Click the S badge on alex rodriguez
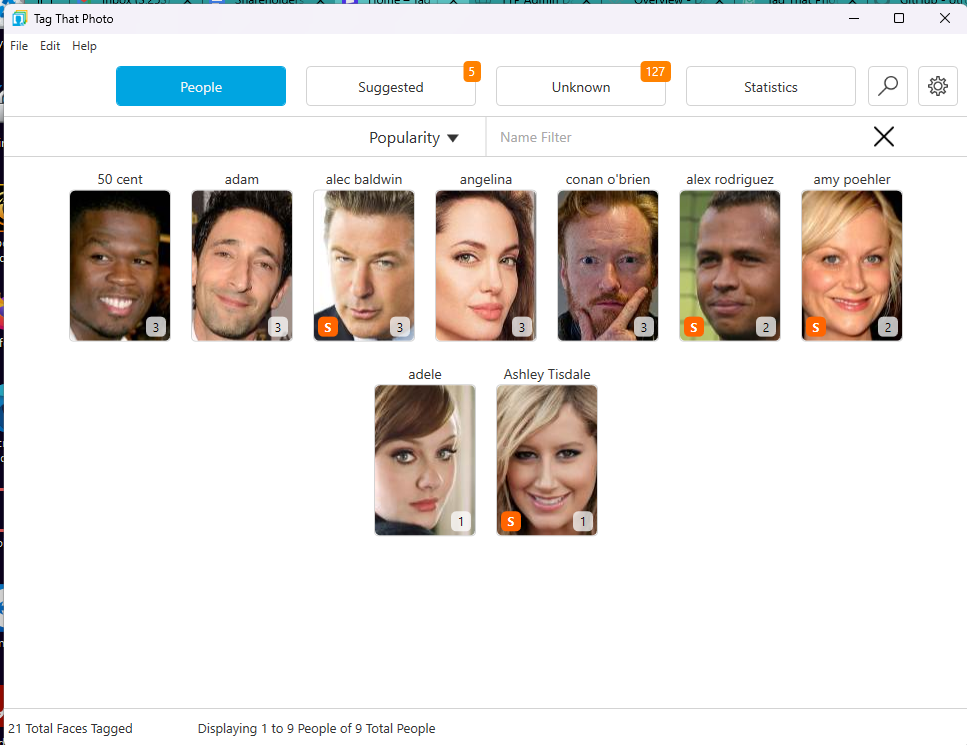Image resolution: width=967 pixels, height=745 pixels. tap(694, 327)
